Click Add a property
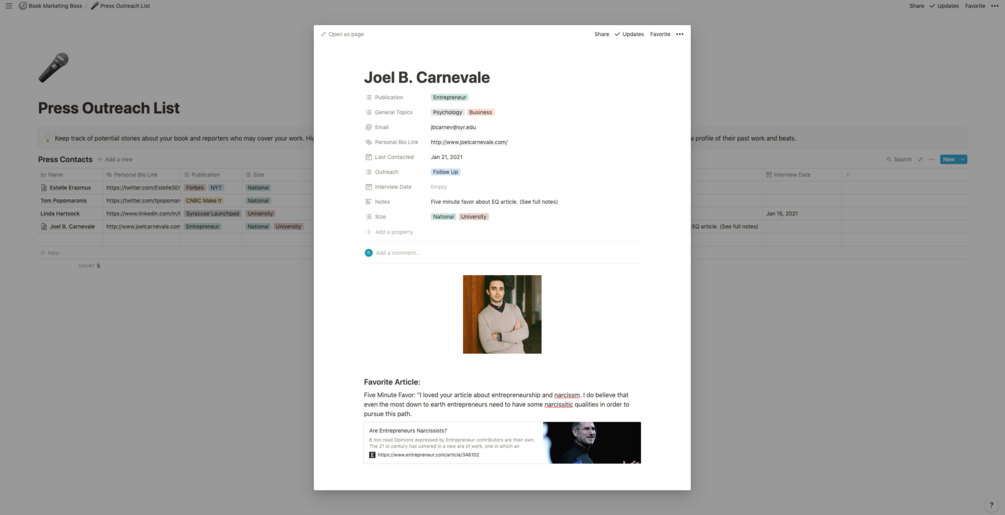This screenshot has width=1005, height=515. point(390,232)
